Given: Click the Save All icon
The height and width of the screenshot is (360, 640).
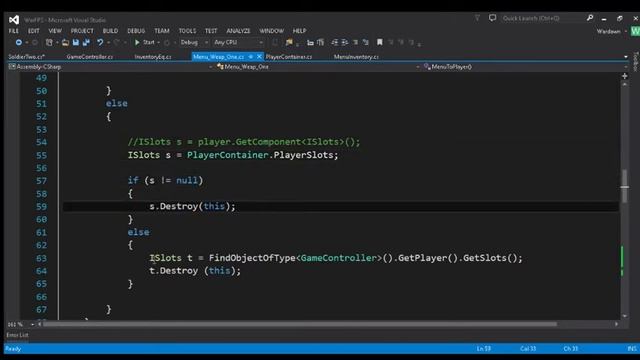Looking at the screenshot, I should tap(86, 42).
